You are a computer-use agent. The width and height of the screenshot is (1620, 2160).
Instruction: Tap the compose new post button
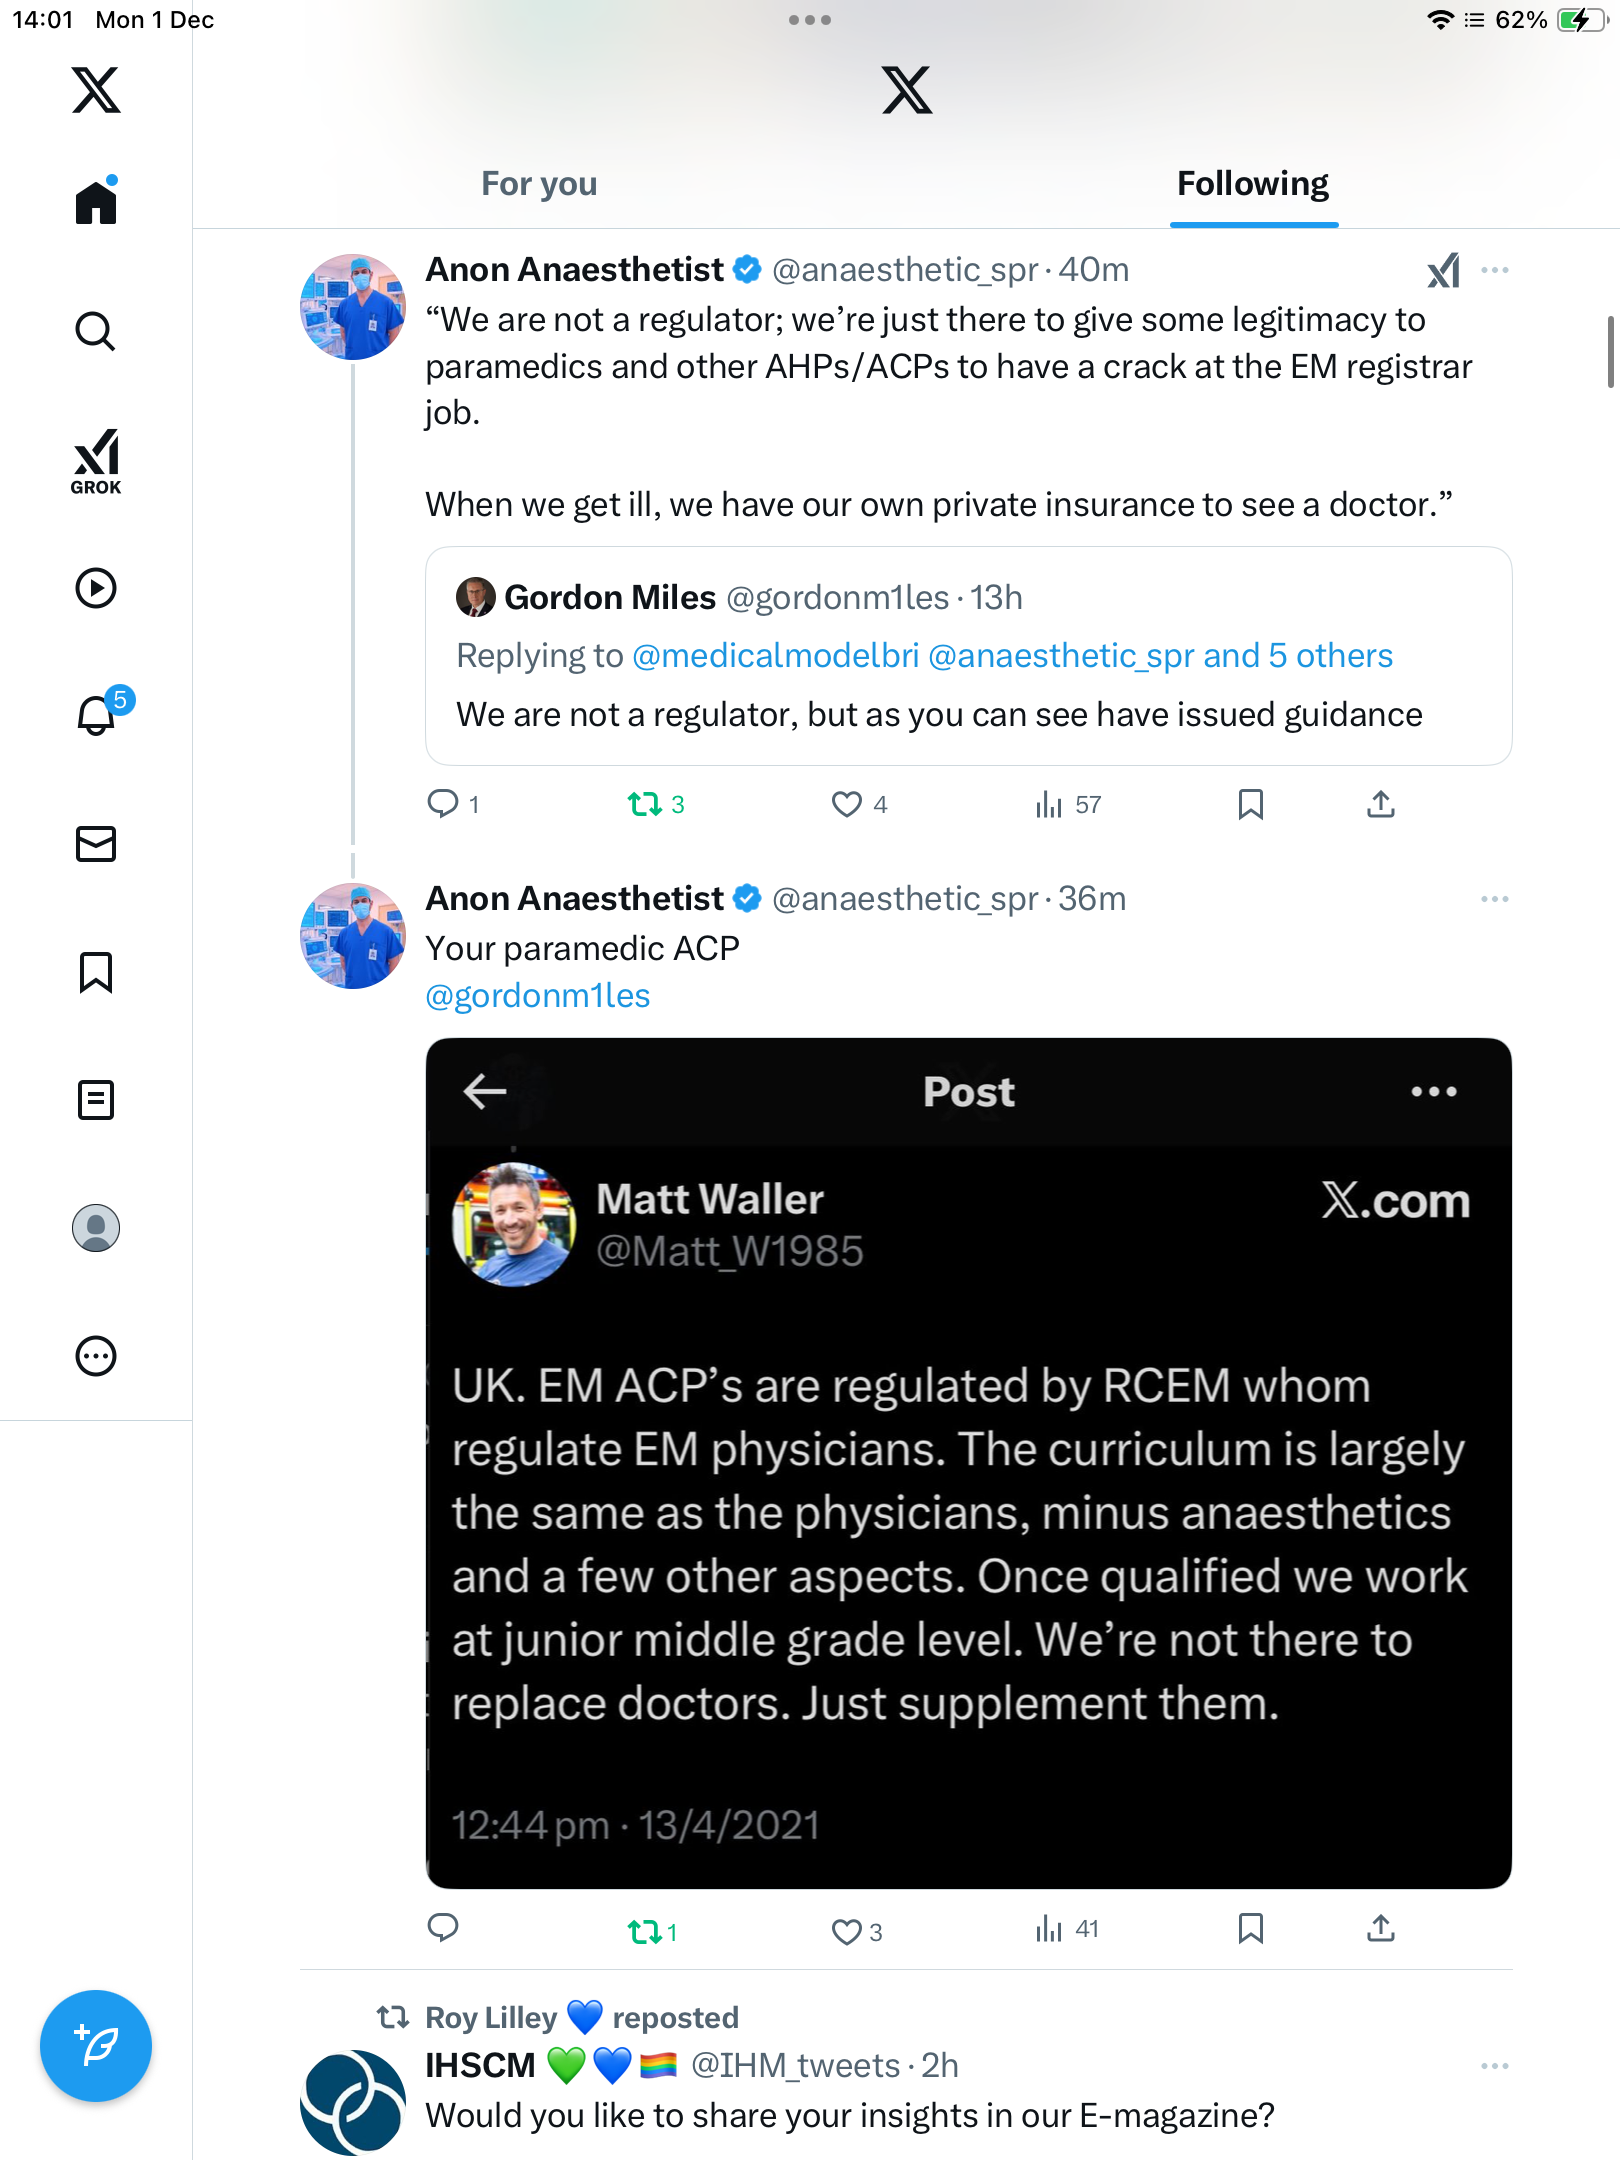point(96,2046)
